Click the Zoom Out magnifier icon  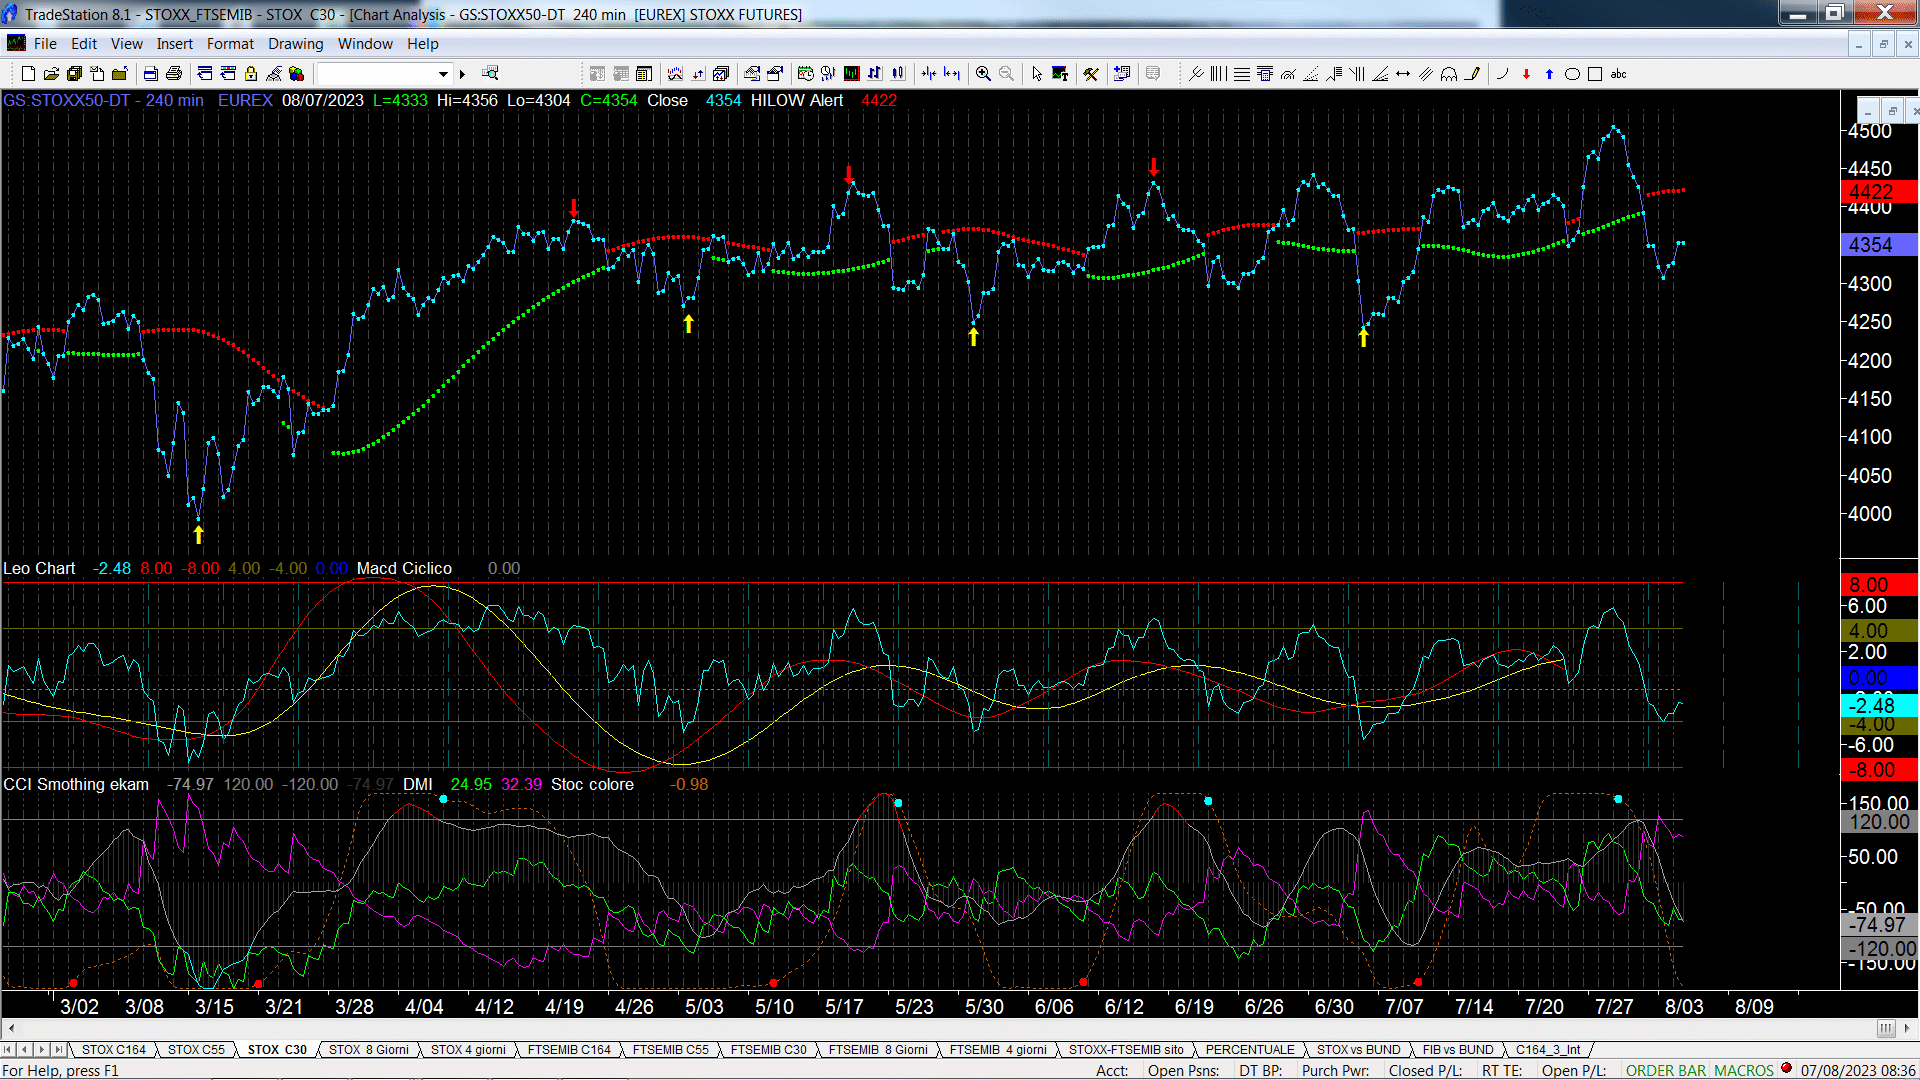(1006, 74)
